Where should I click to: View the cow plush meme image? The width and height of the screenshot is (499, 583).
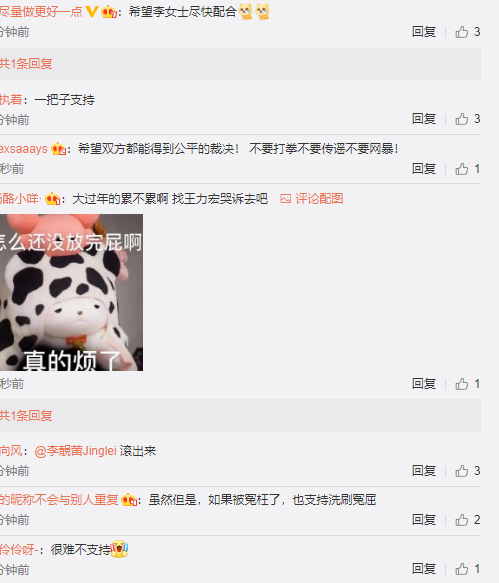pyautogui.click(x=71, y=292)
